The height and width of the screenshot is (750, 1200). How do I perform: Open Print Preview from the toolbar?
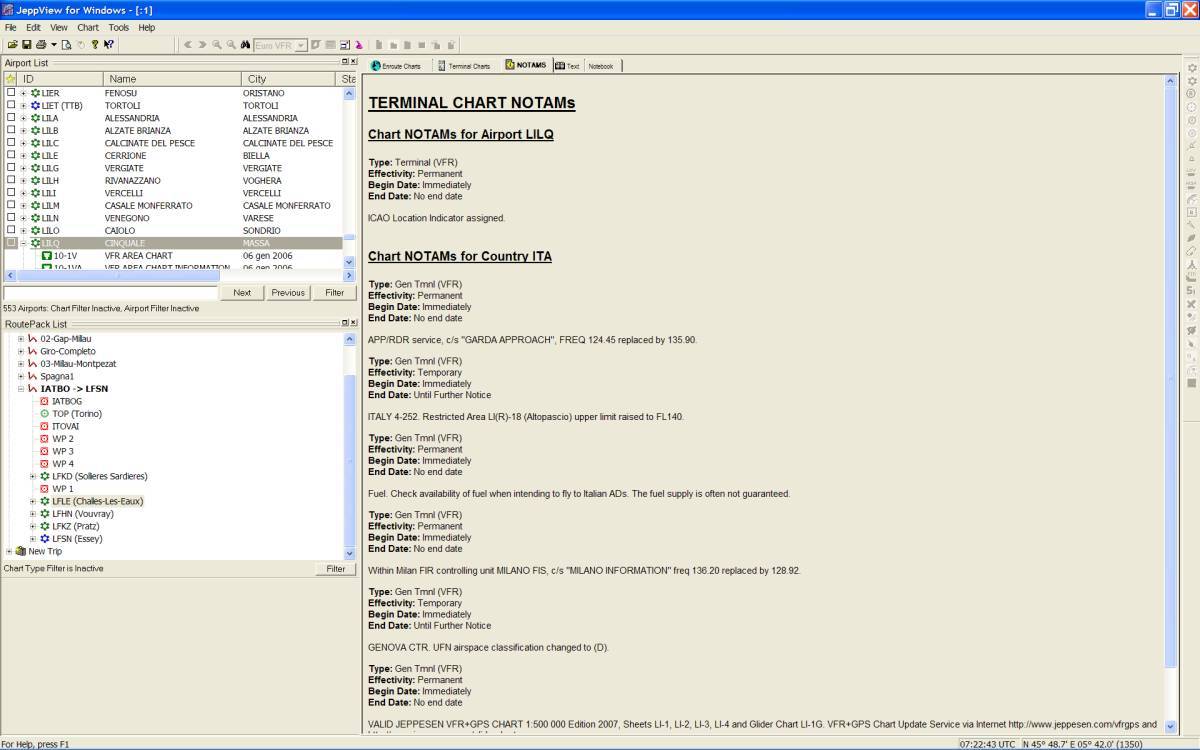pyautogui.click(x=67, y=45)
